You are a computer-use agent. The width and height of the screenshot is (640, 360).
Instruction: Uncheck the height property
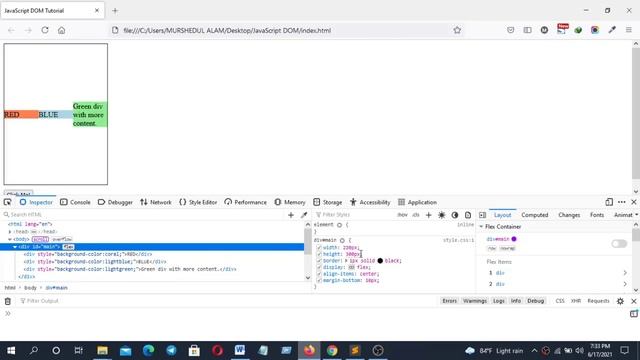click(319, 254)
